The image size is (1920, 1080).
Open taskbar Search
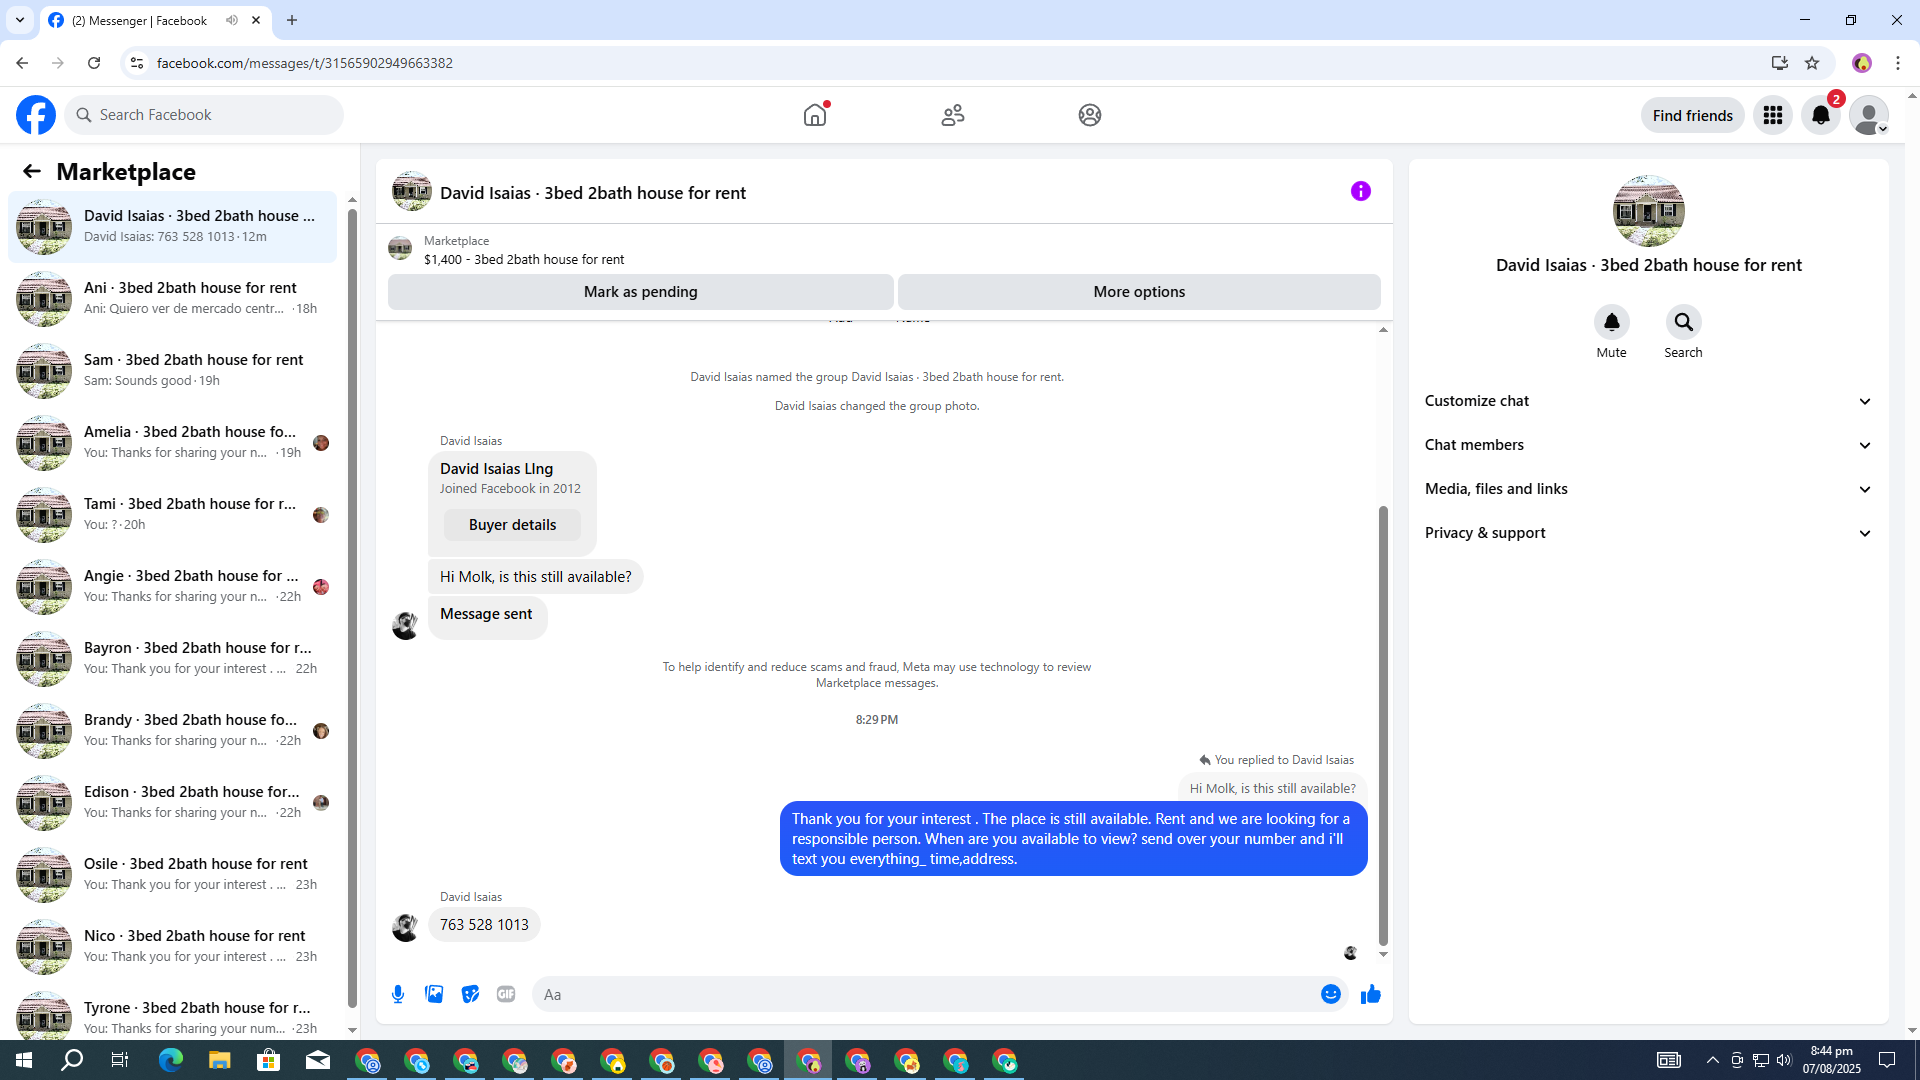72,1060
